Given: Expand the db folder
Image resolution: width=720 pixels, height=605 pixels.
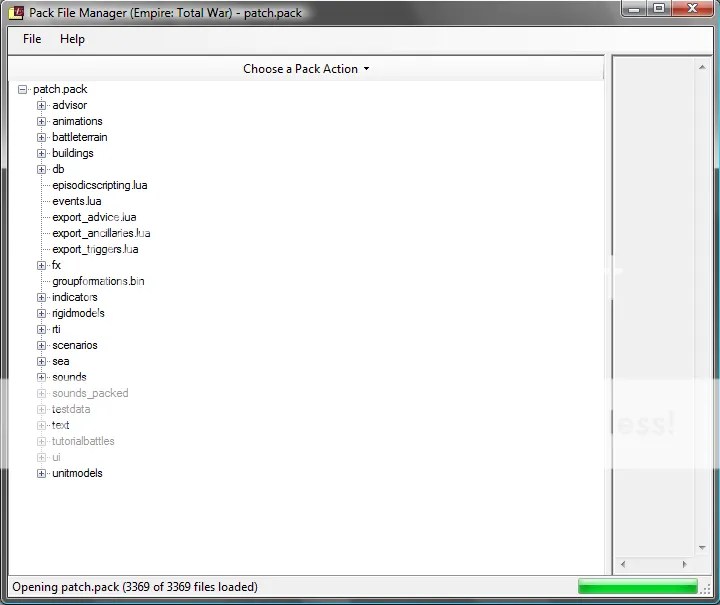Looking at the screenshot, I should click(x=41, y=169).
